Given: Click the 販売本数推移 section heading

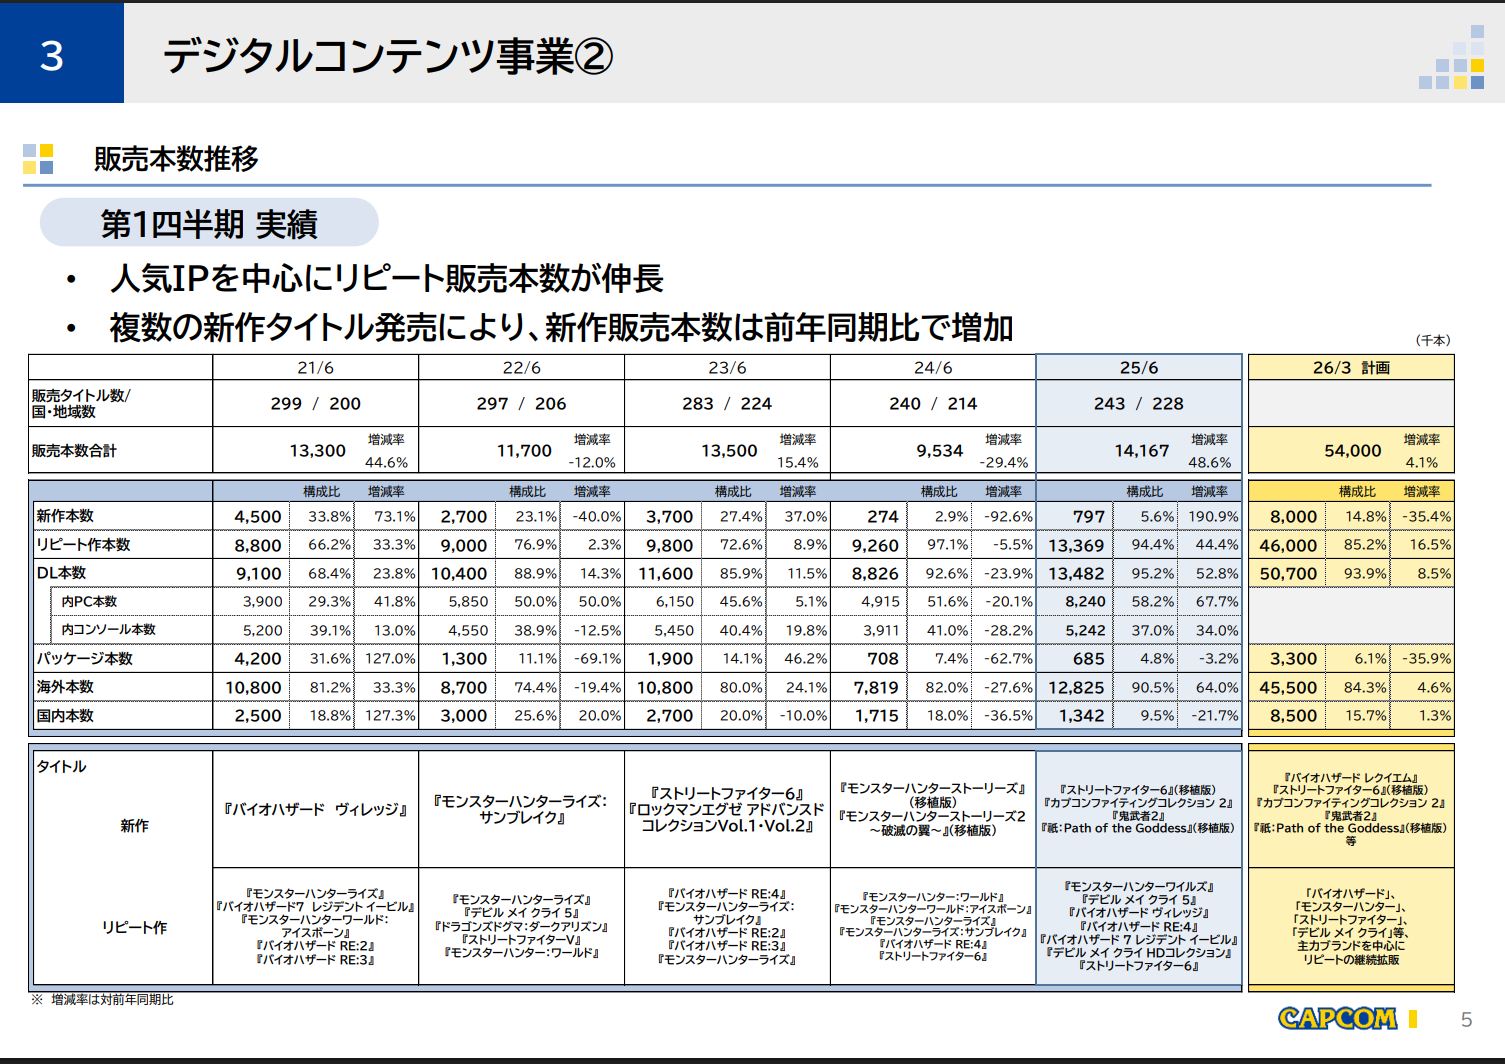Looking at the screenshot, I should (176, 158).
